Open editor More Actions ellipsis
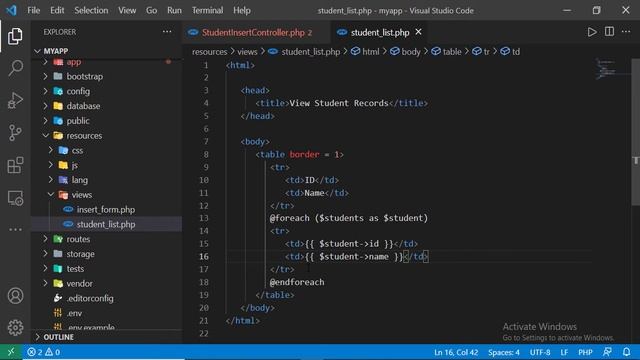 [626, 32]
